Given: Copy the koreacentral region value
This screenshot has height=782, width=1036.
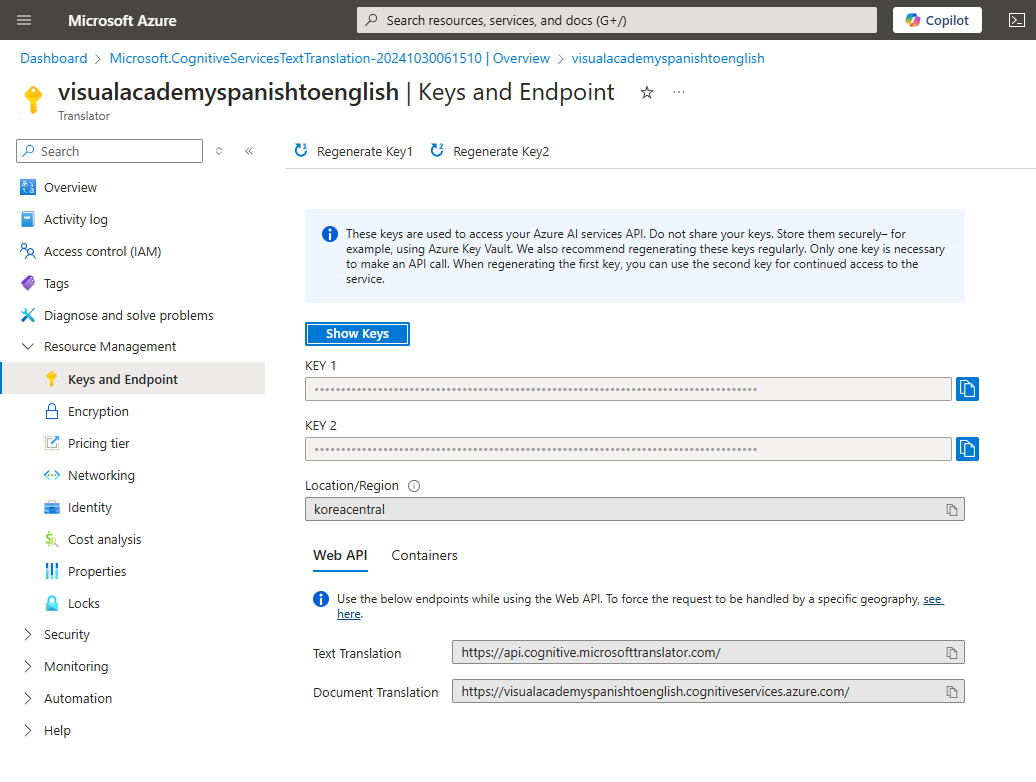Looking at the screenshot, I should [x=952, y=510].
